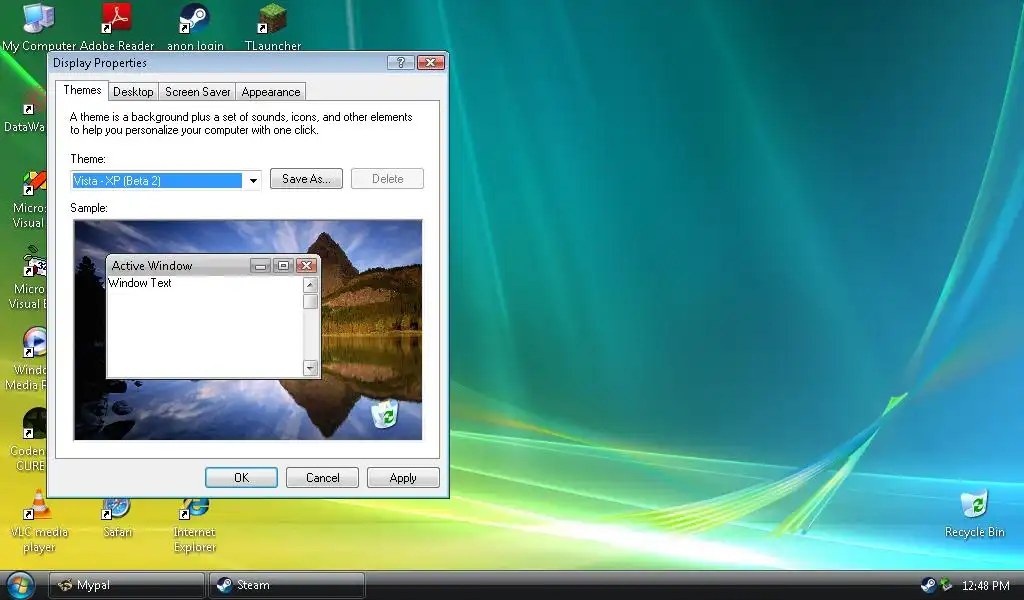Viewport: 1024px width, 600px height.
Task: Open the My Computer desktop icon
Action: click(x=39, y=26)
